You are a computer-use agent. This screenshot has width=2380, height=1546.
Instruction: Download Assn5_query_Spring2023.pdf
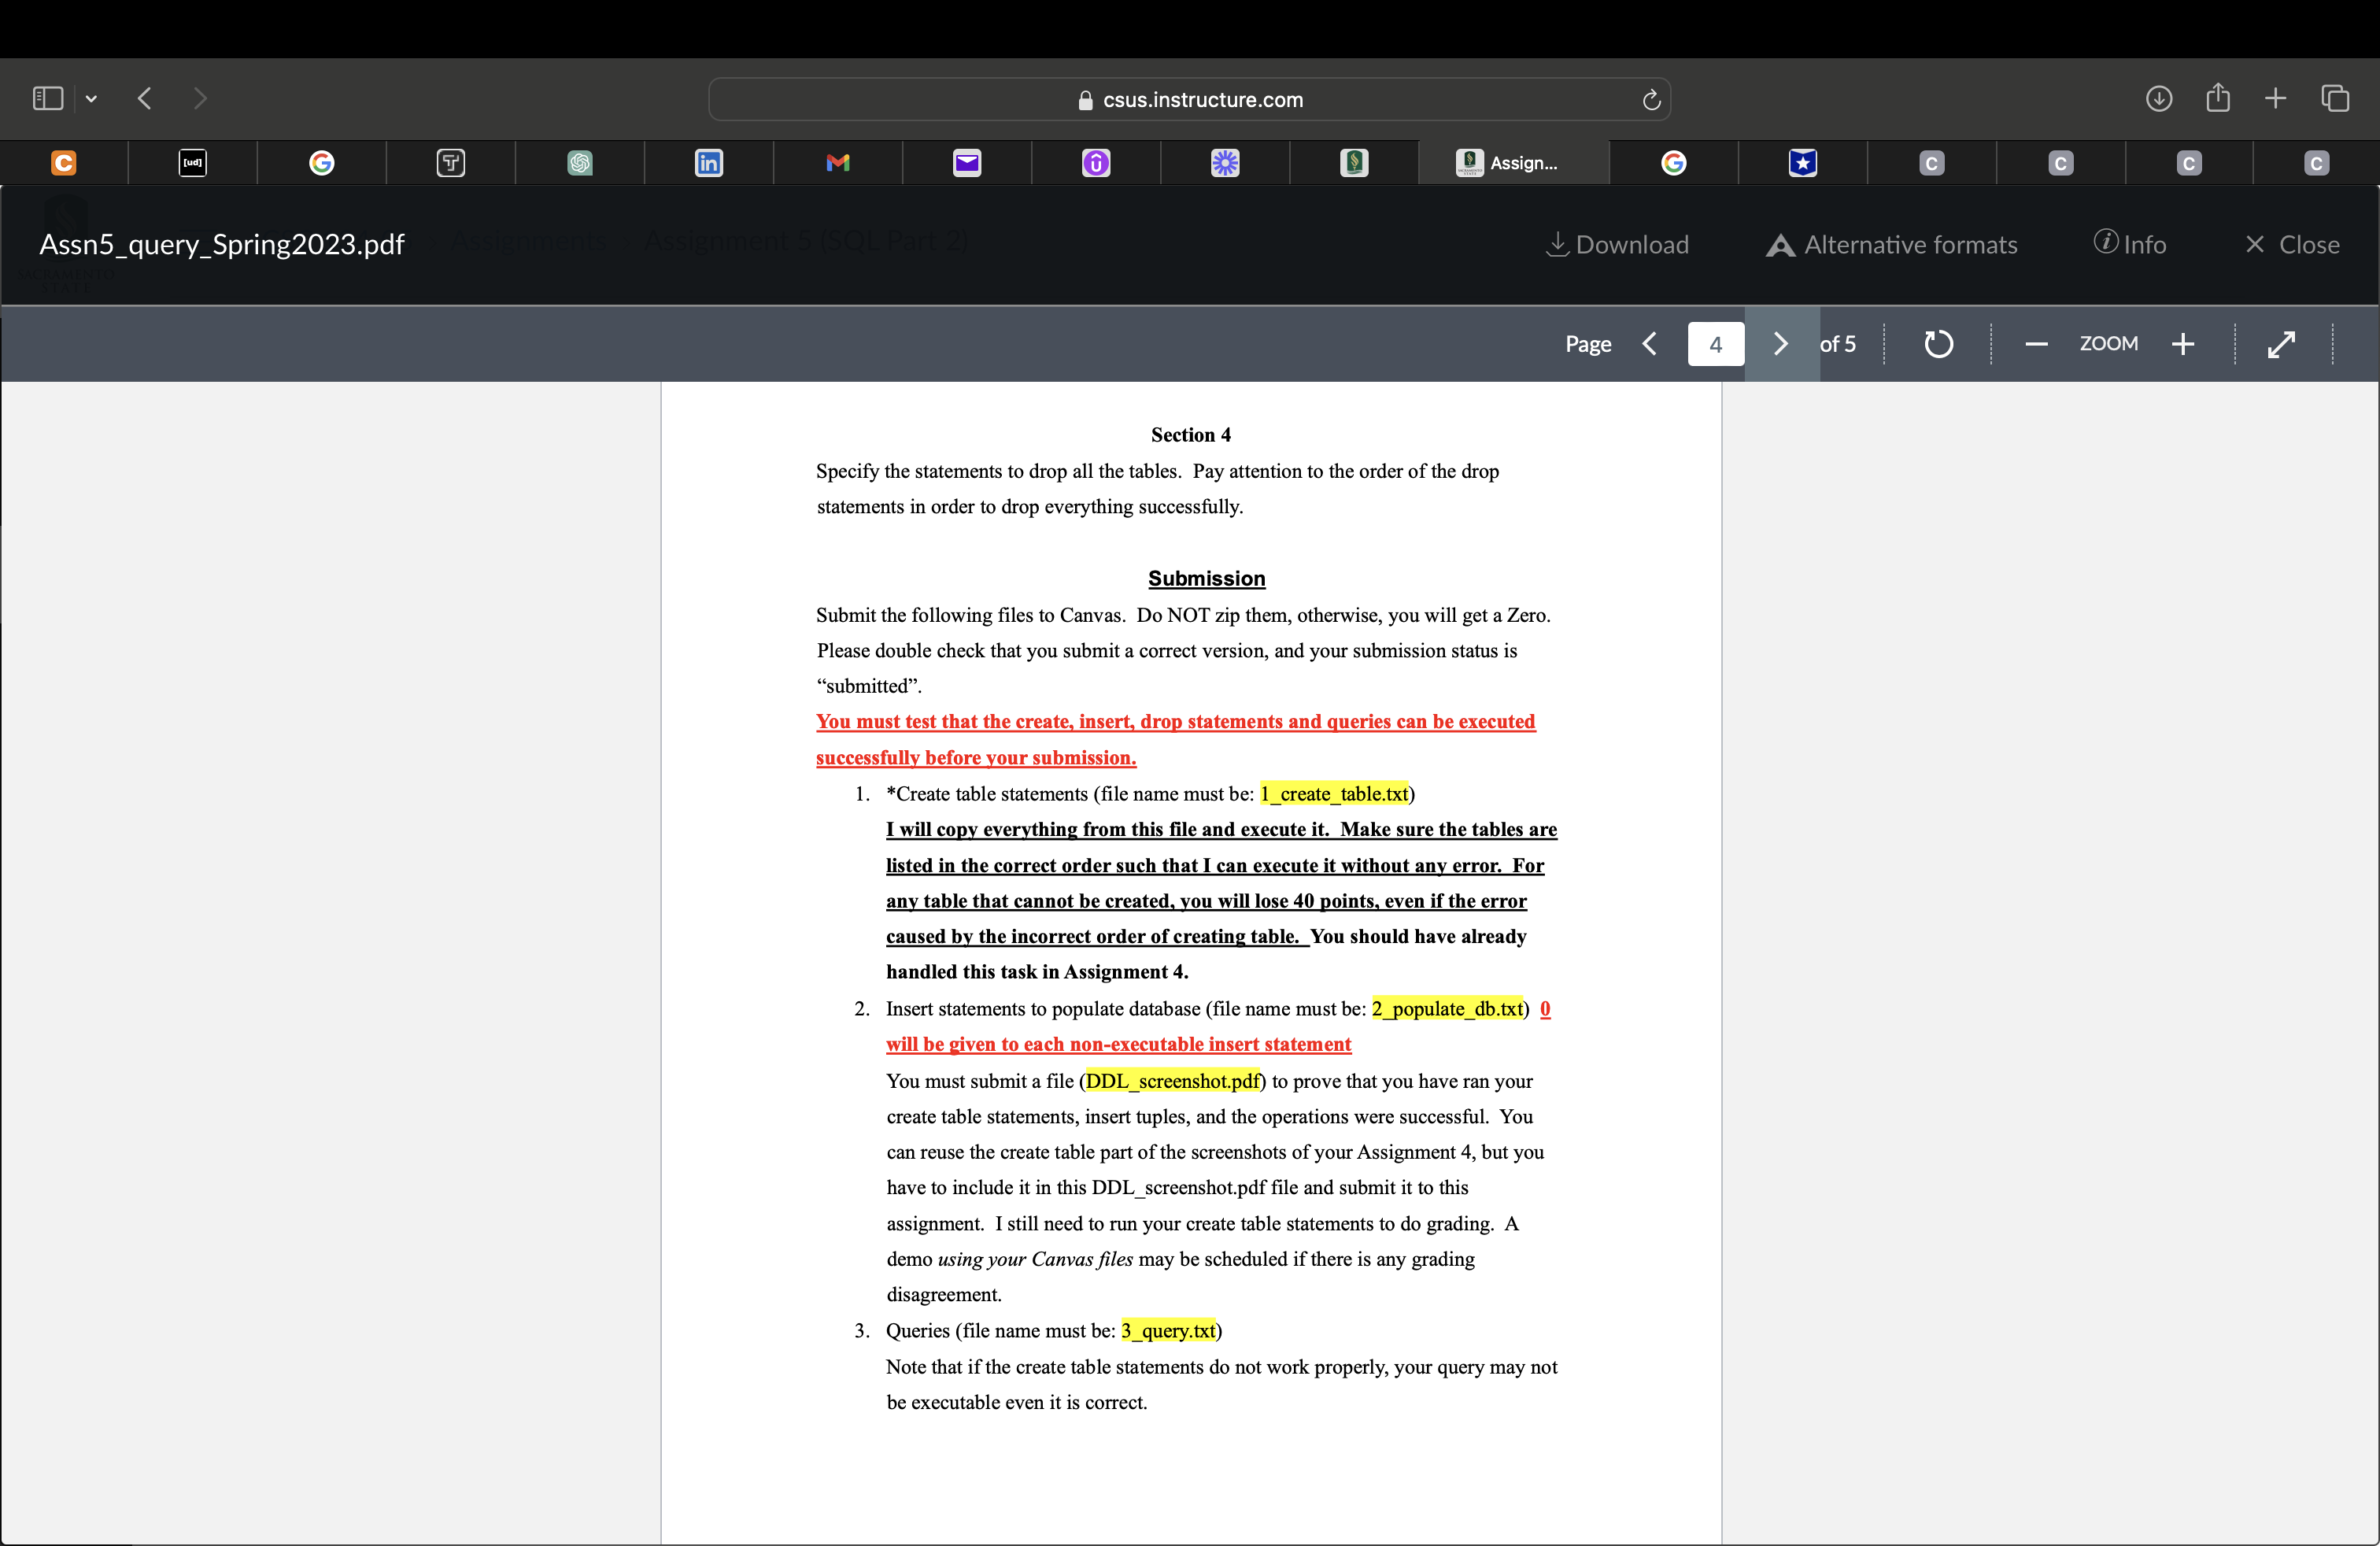click(1616, 244)
